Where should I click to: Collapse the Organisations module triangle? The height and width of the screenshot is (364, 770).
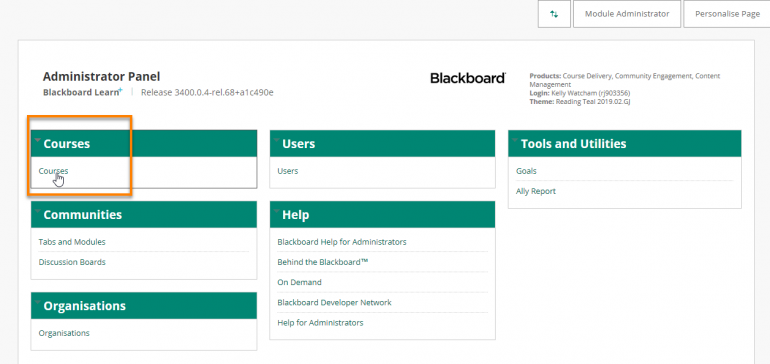[x=37, y=303]
